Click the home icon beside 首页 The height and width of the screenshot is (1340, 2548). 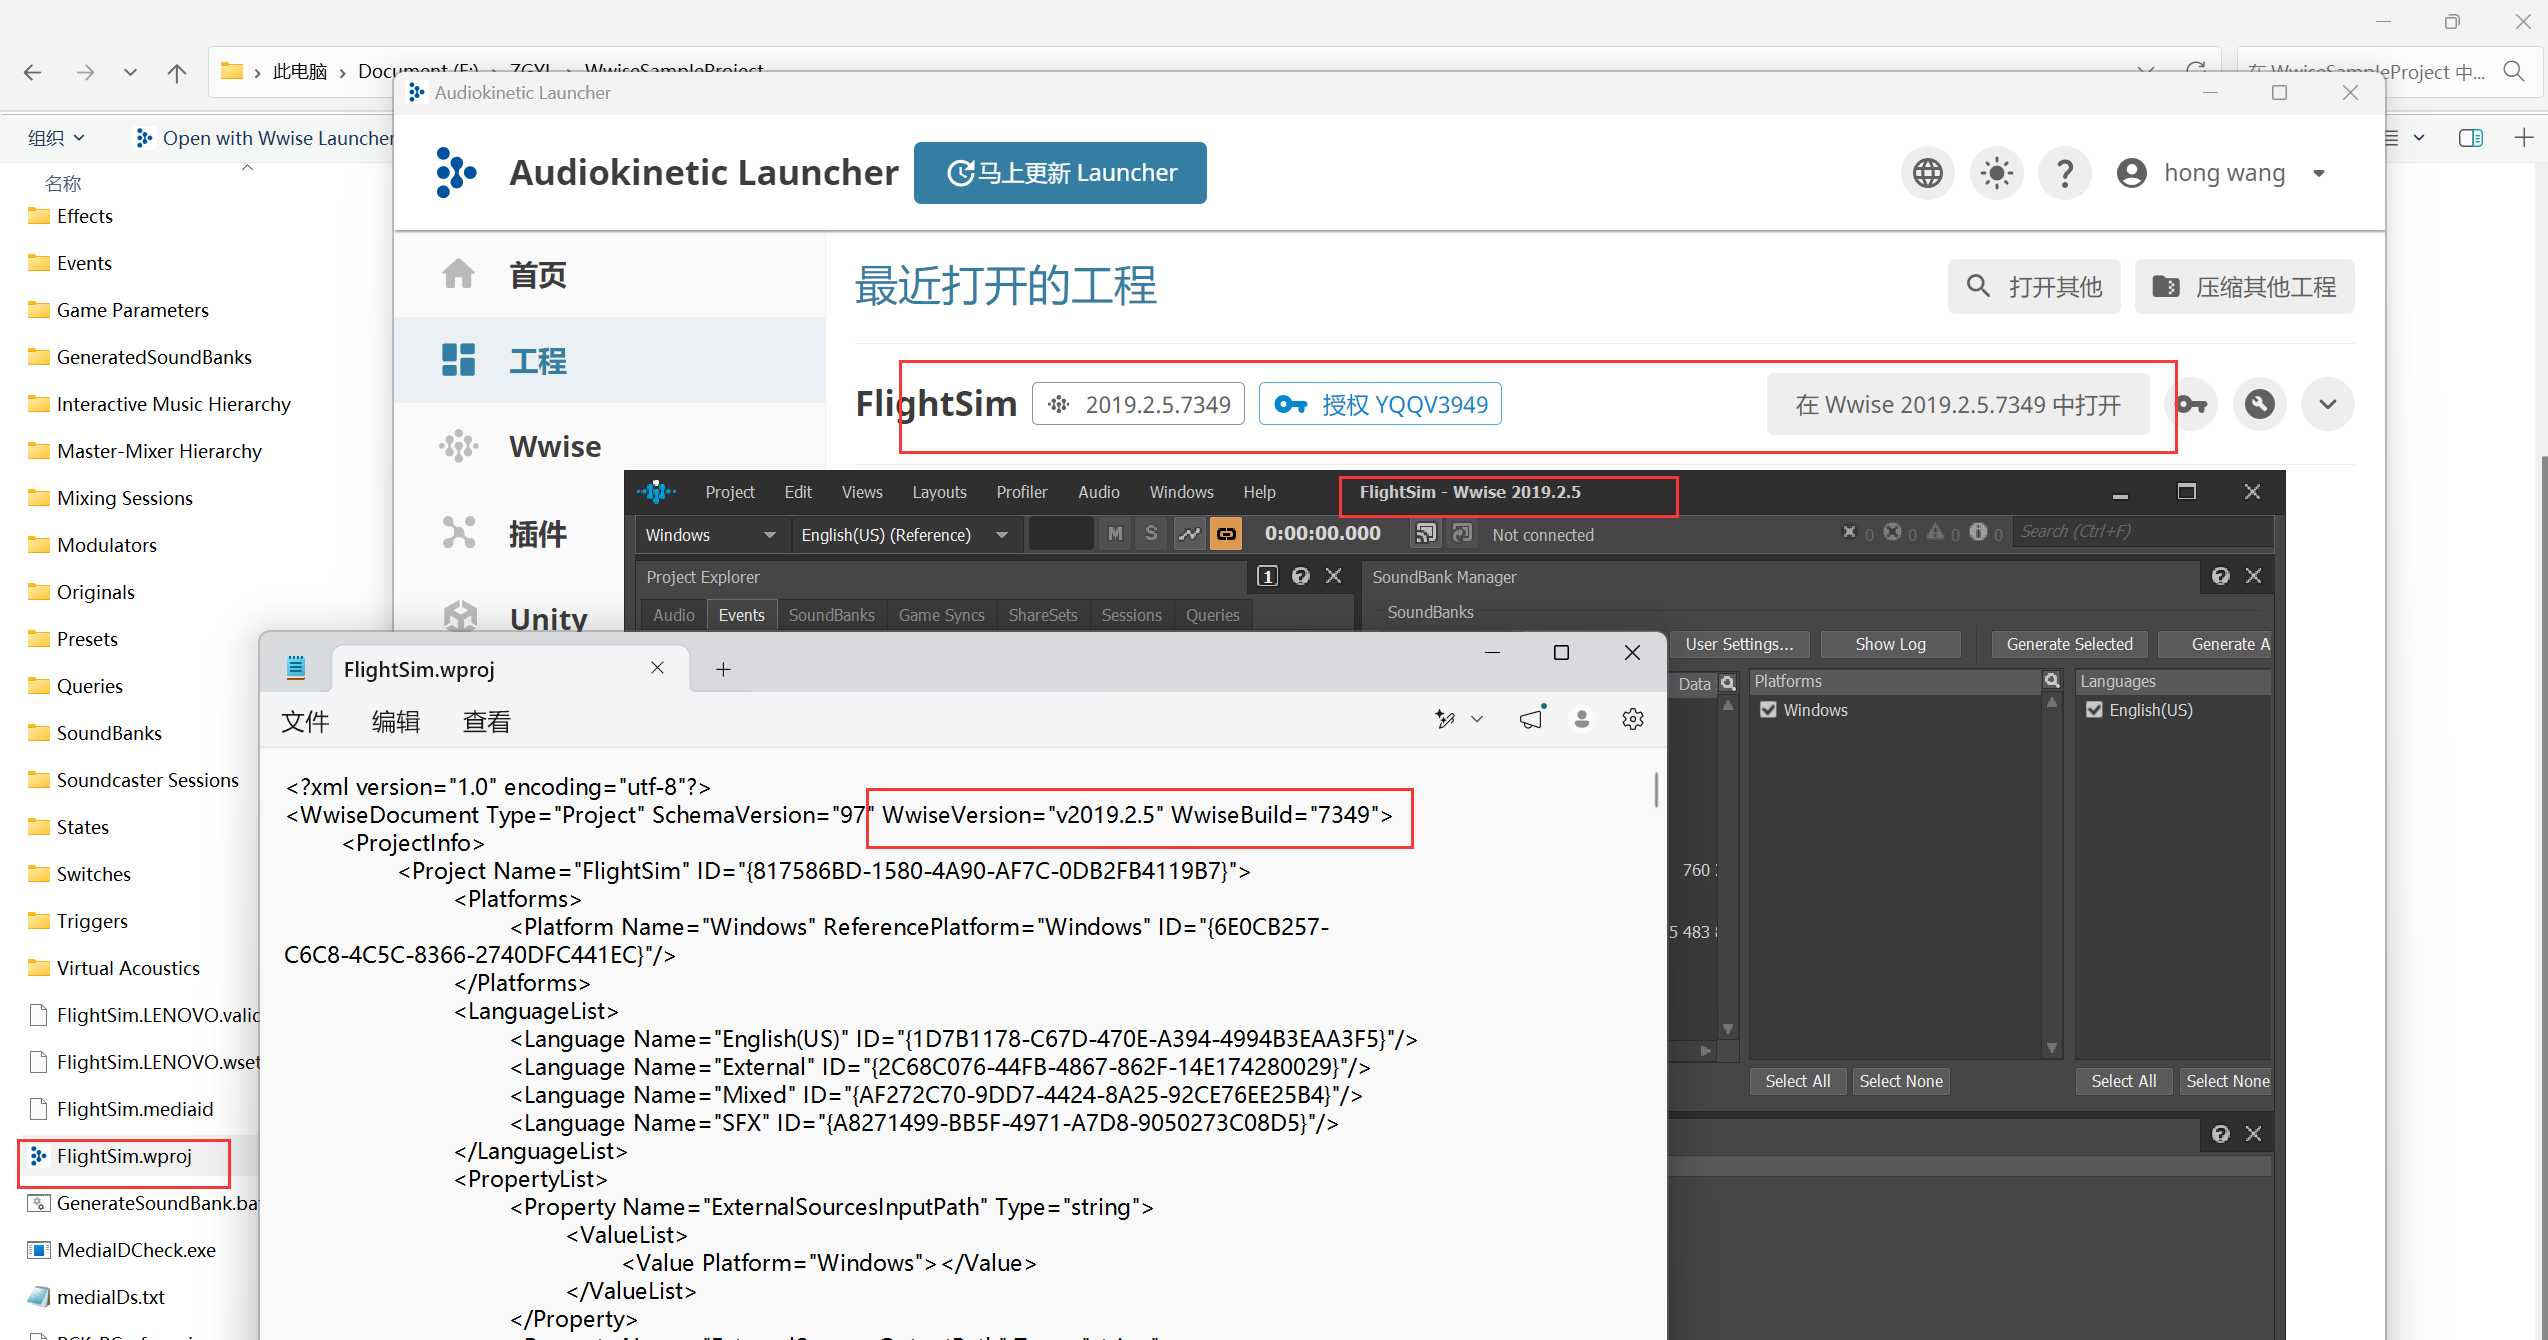click(459, 274)
